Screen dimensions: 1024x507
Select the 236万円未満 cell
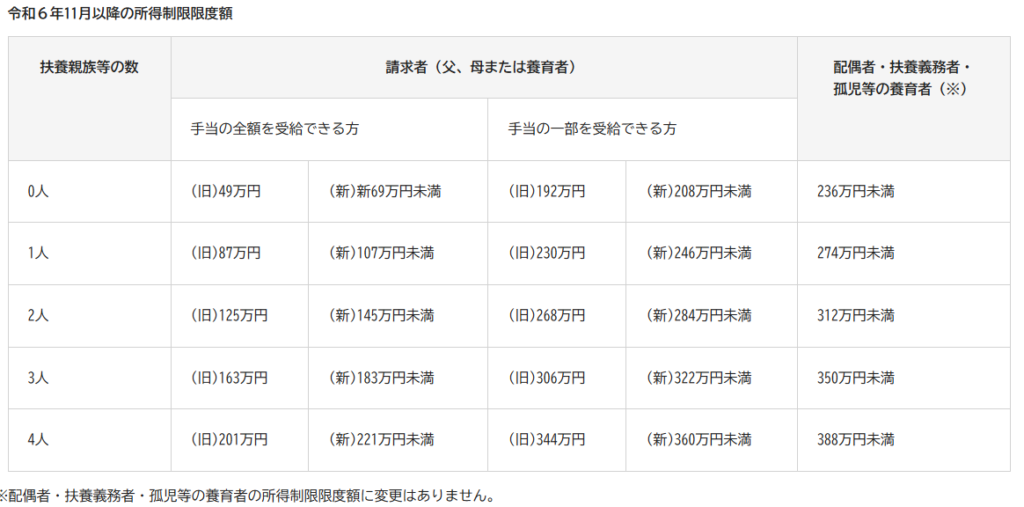click(855, 191)
